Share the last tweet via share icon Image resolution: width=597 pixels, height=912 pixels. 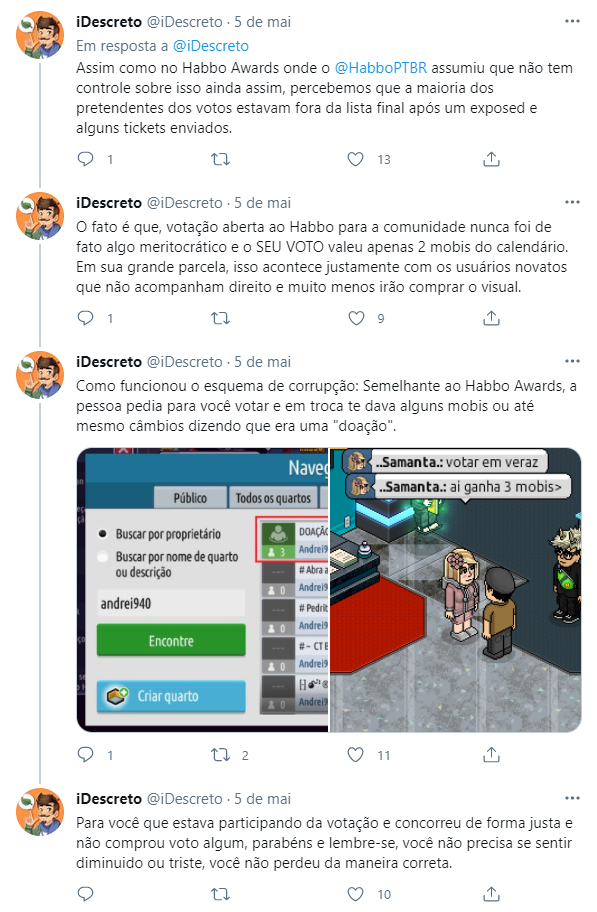pyautogui.click(x=491, y=893)
